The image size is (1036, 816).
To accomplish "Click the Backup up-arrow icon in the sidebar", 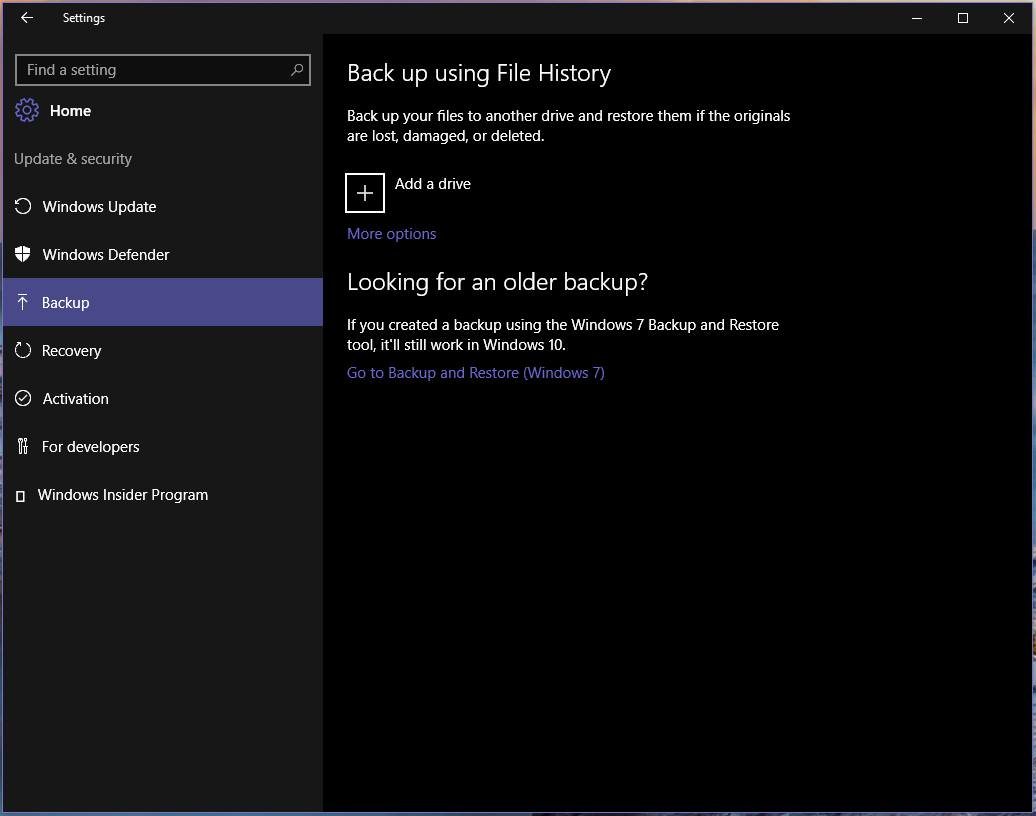I will tap(23, 303).
